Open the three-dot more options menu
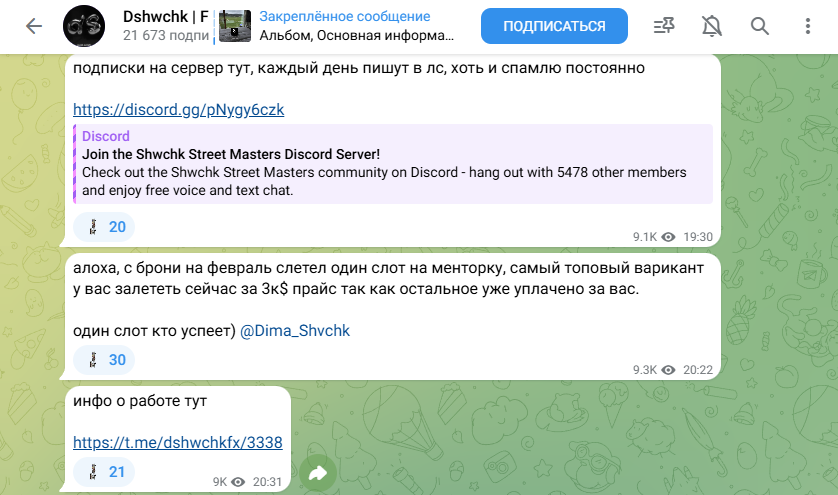This screenshot has height=495, width=838. click(x=808, y=26)
